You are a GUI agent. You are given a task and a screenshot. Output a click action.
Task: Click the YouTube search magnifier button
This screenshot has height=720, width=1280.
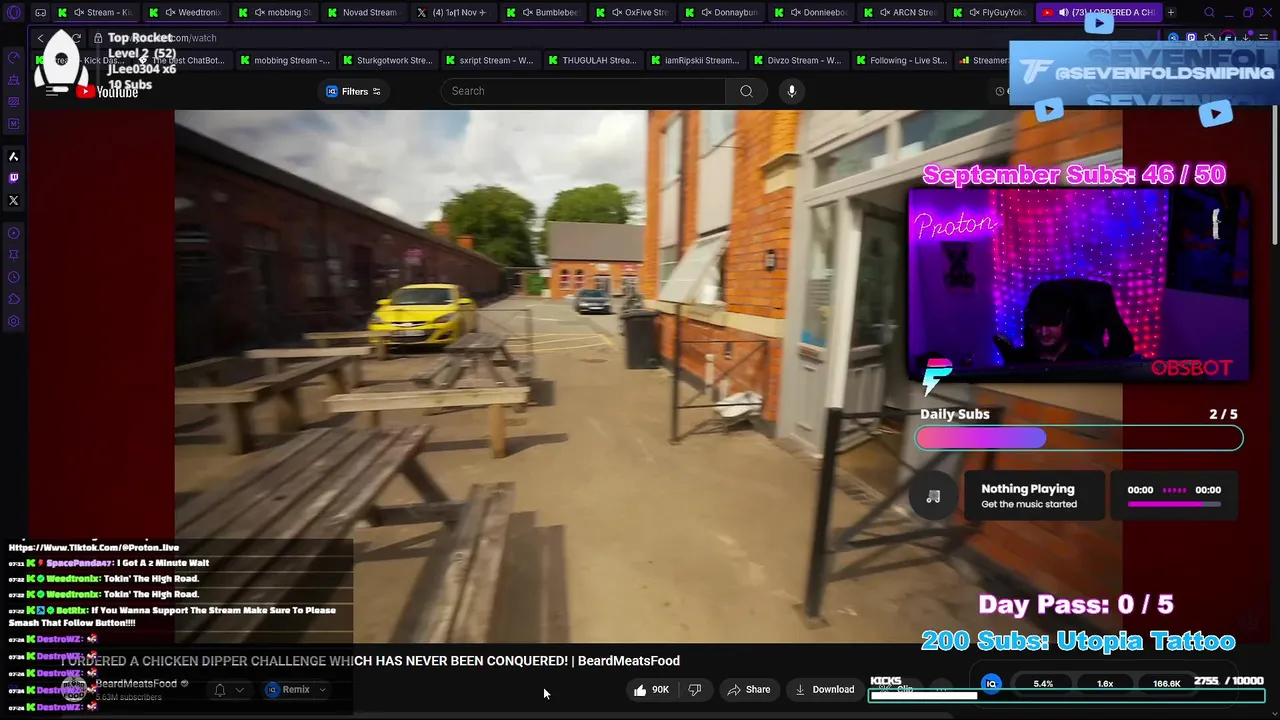tap(746, 91)
